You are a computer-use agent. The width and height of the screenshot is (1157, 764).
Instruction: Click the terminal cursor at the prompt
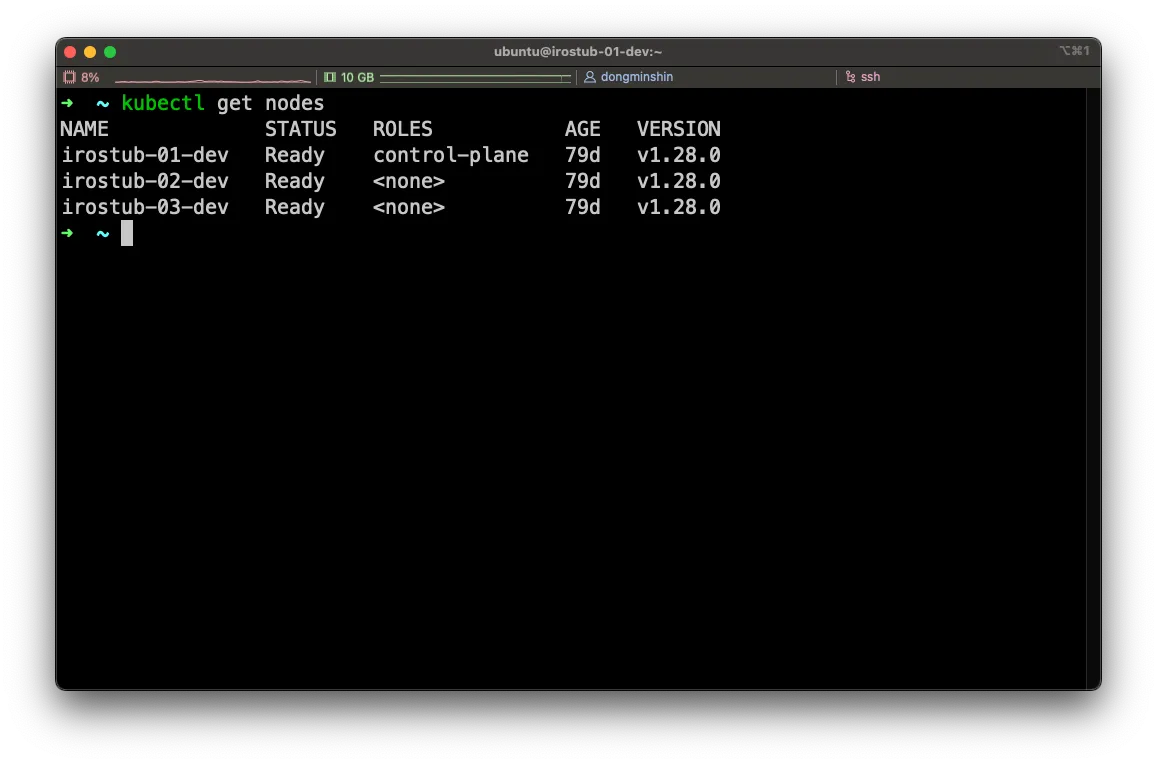click(x=127, y=233)
